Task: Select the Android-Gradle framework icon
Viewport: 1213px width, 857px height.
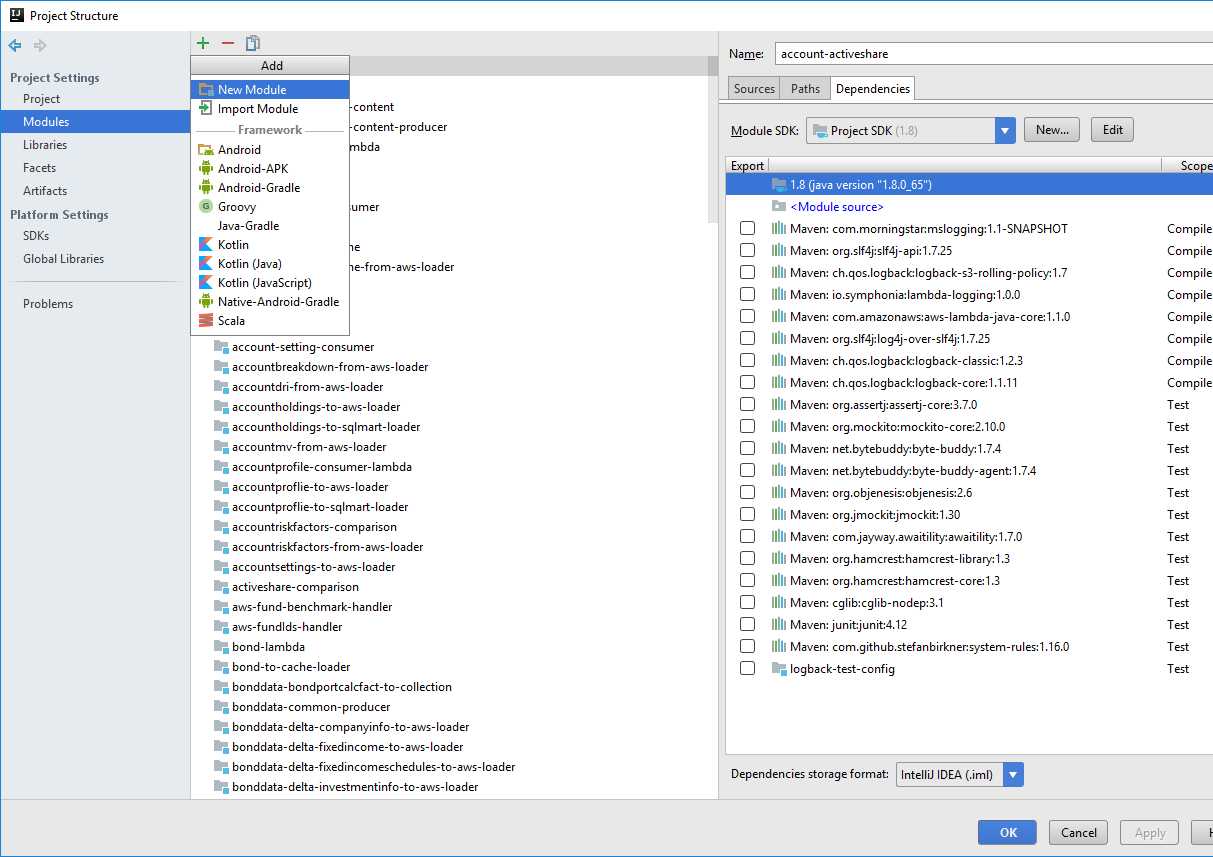Action: (x=206, y=188)
